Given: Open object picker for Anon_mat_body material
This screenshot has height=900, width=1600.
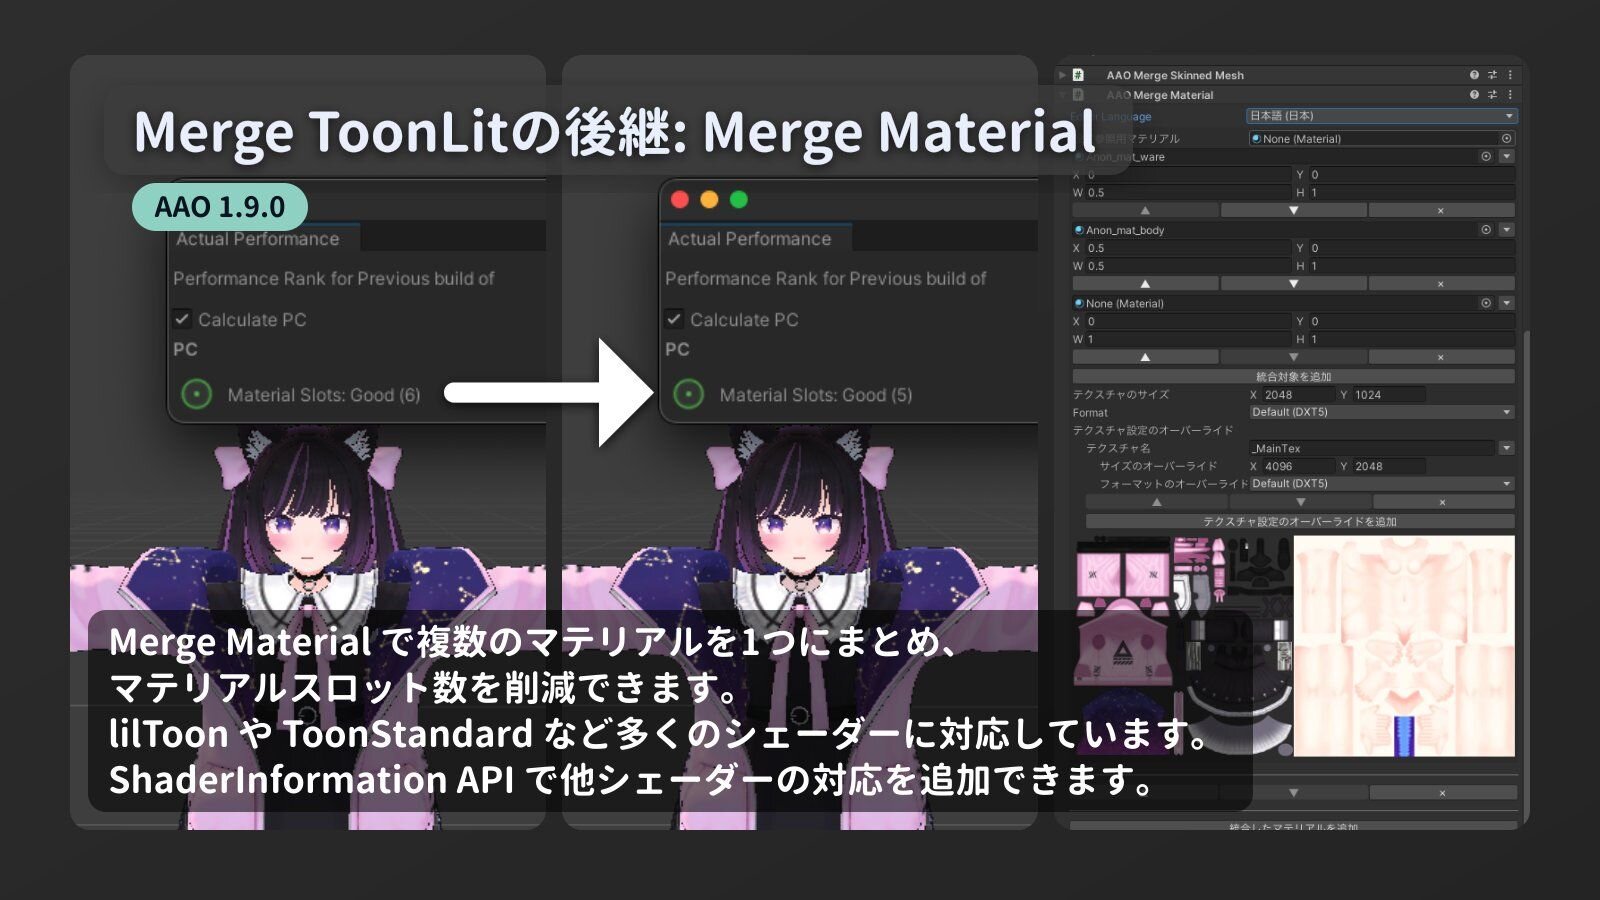Looking at the screenshot, I should (x=1486, y=230).
